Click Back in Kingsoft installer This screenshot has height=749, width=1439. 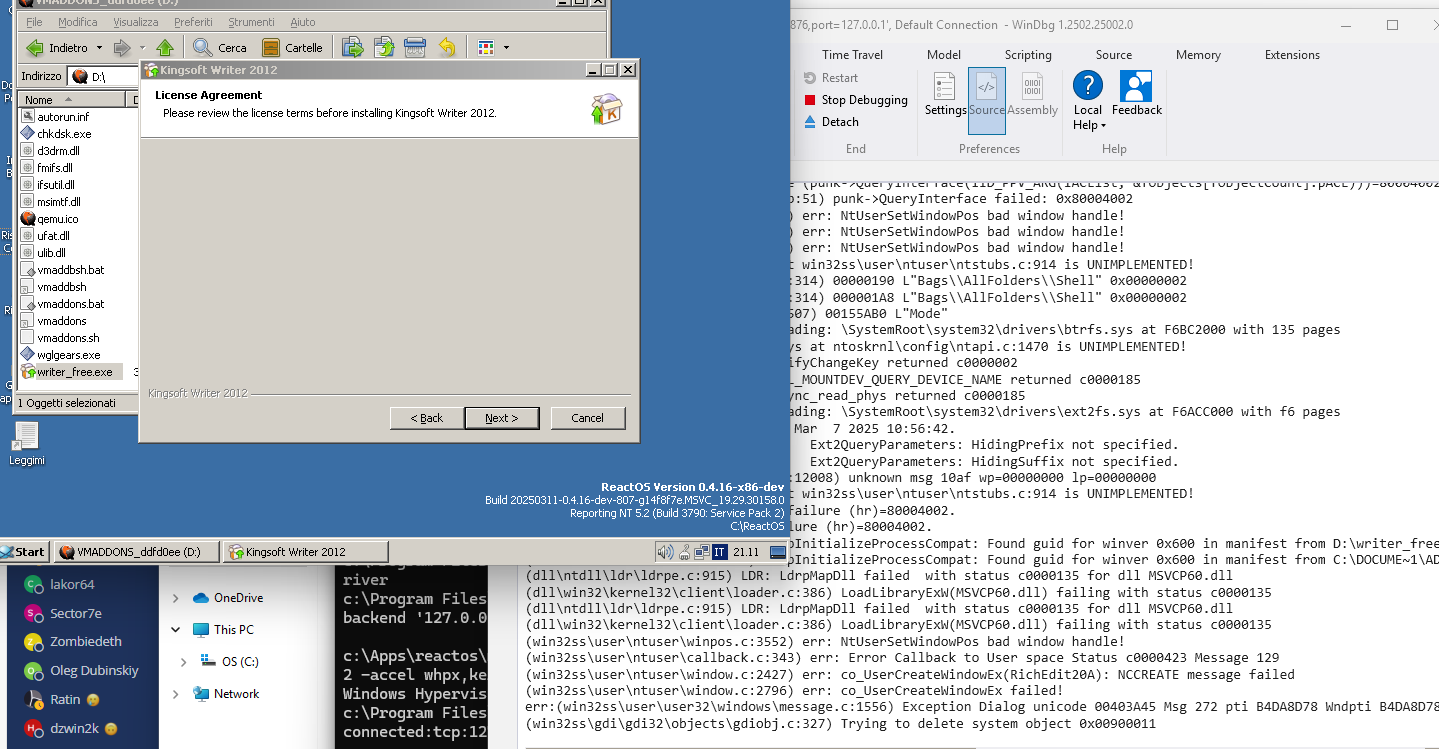pos(427,418)
